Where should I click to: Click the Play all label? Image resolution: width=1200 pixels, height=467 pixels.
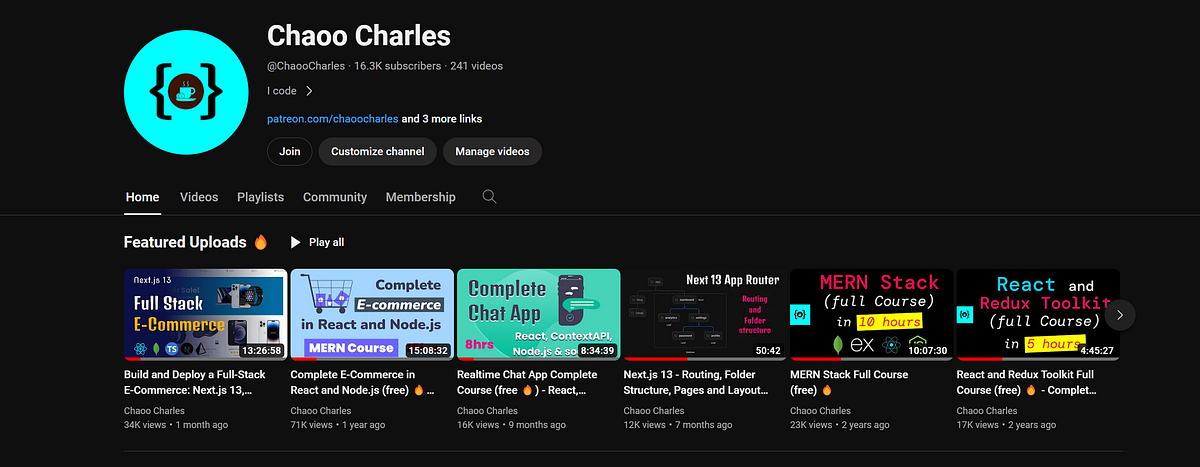point(326,242)
